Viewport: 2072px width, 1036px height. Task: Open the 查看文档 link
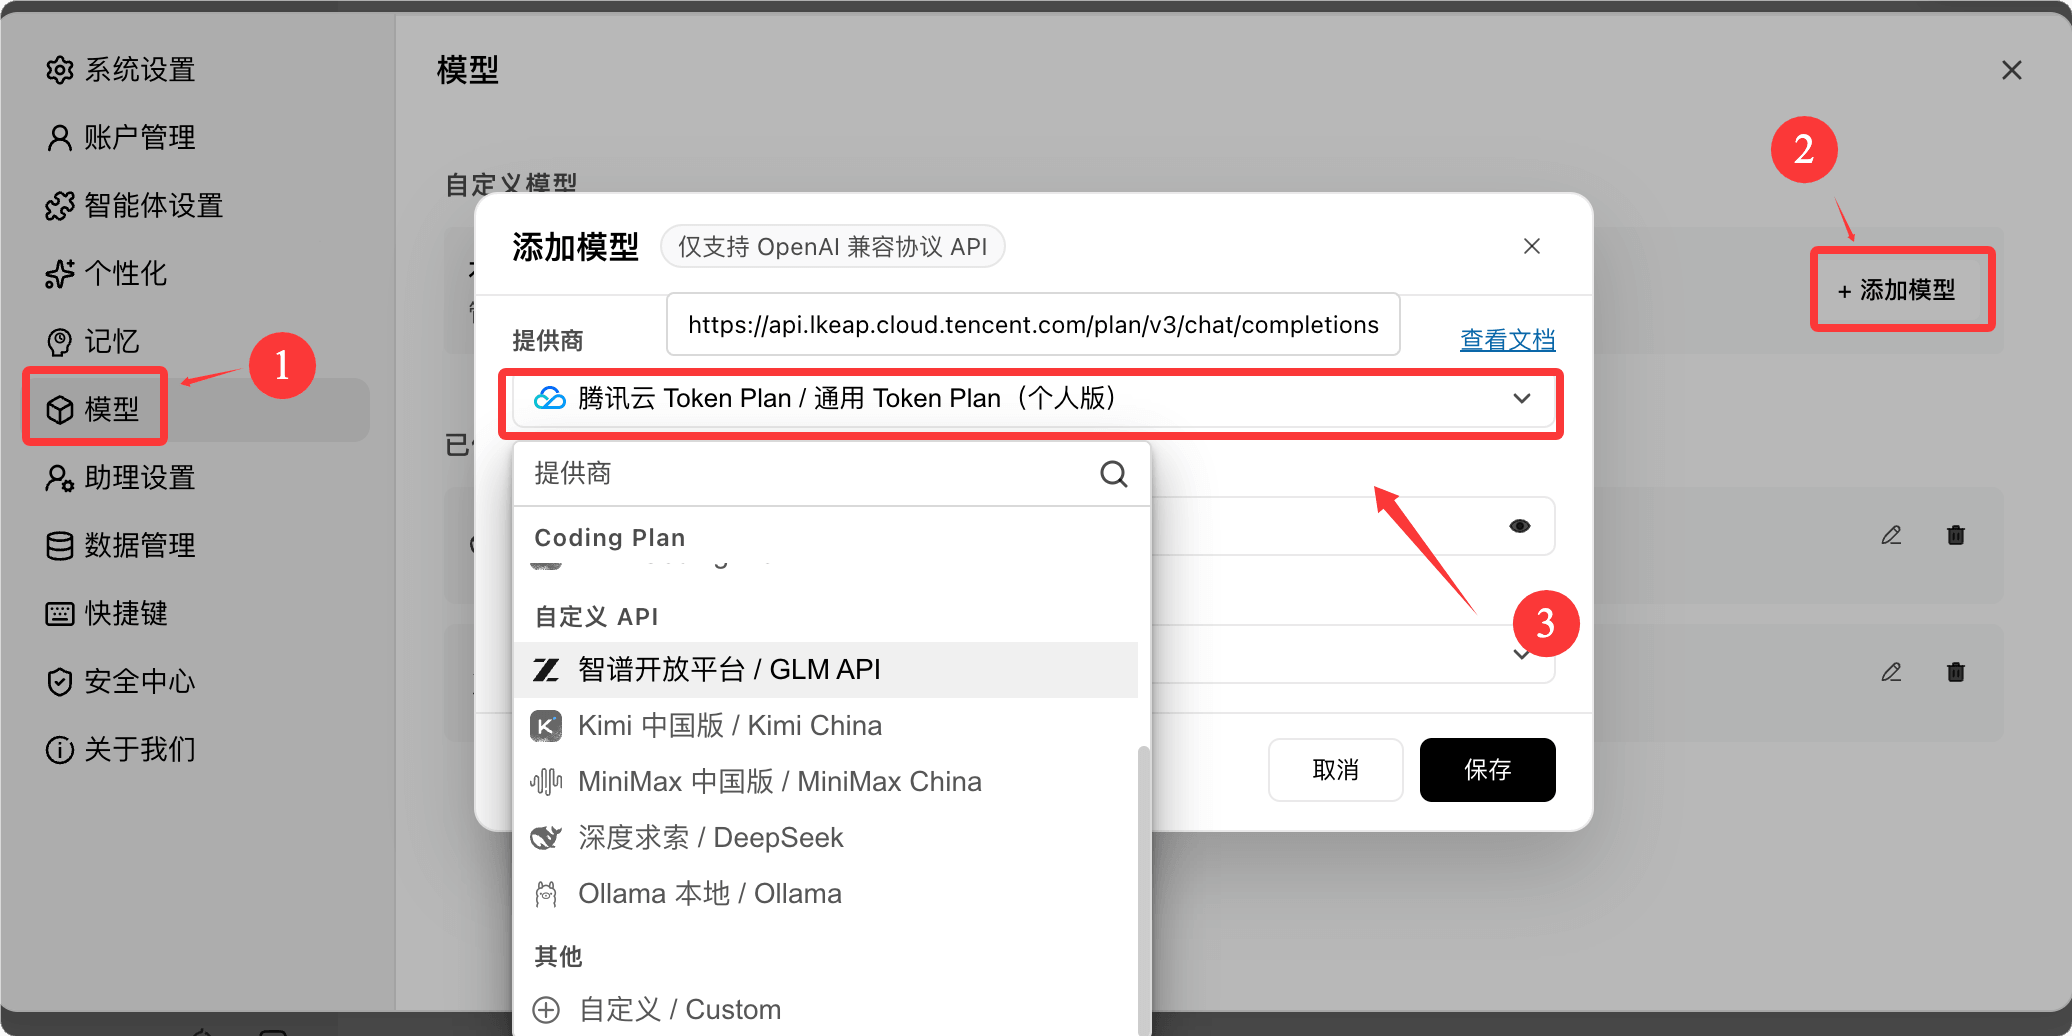[x=1508, y=340]
